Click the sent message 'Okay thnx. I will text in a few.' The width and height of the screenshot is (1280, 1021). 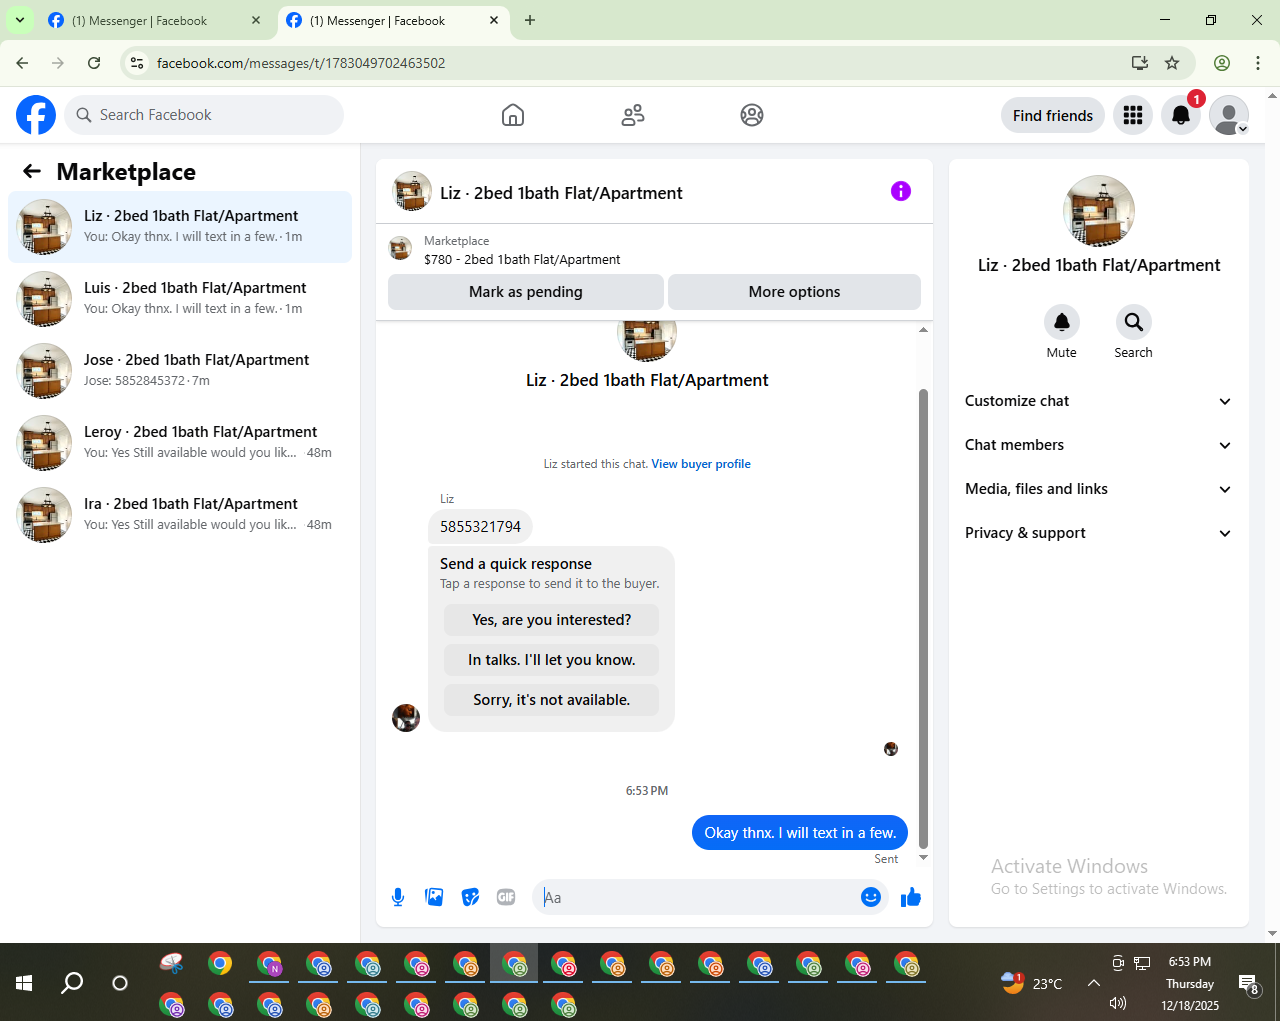click(x=800, y=833)
